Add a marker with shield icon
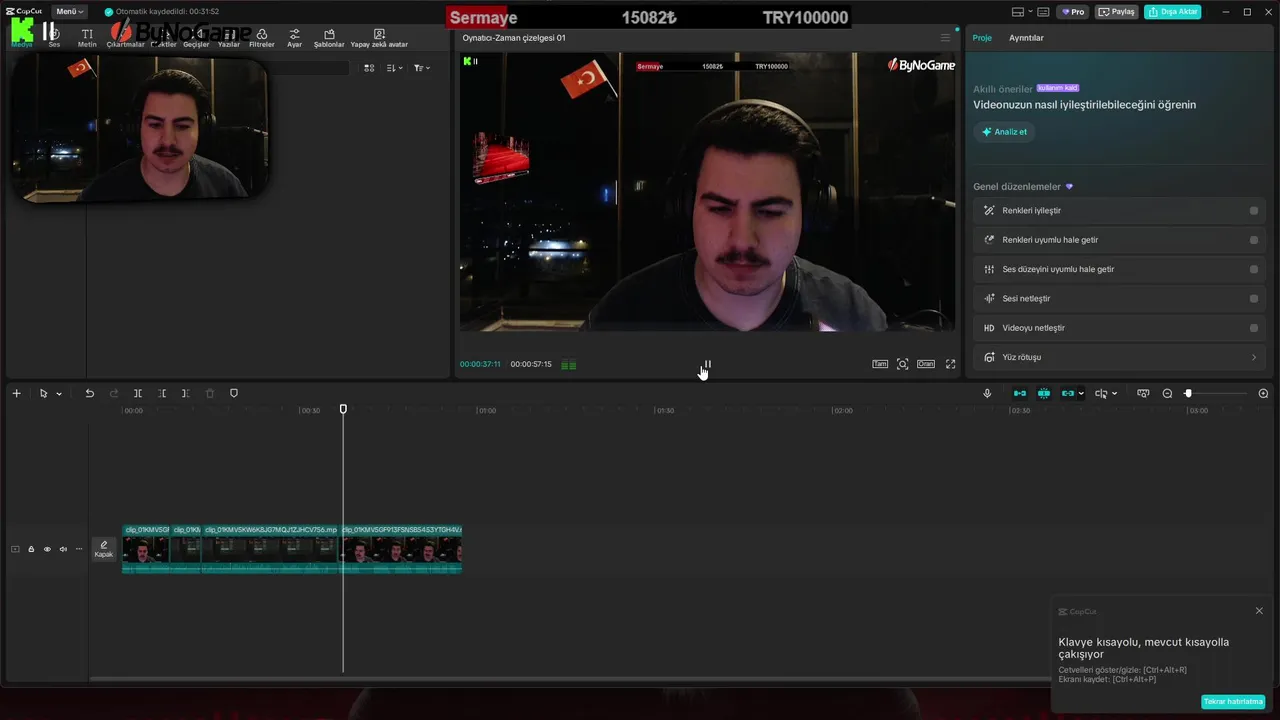The width and height of the screenshot is (1280, 720). (x=234, y=393)
